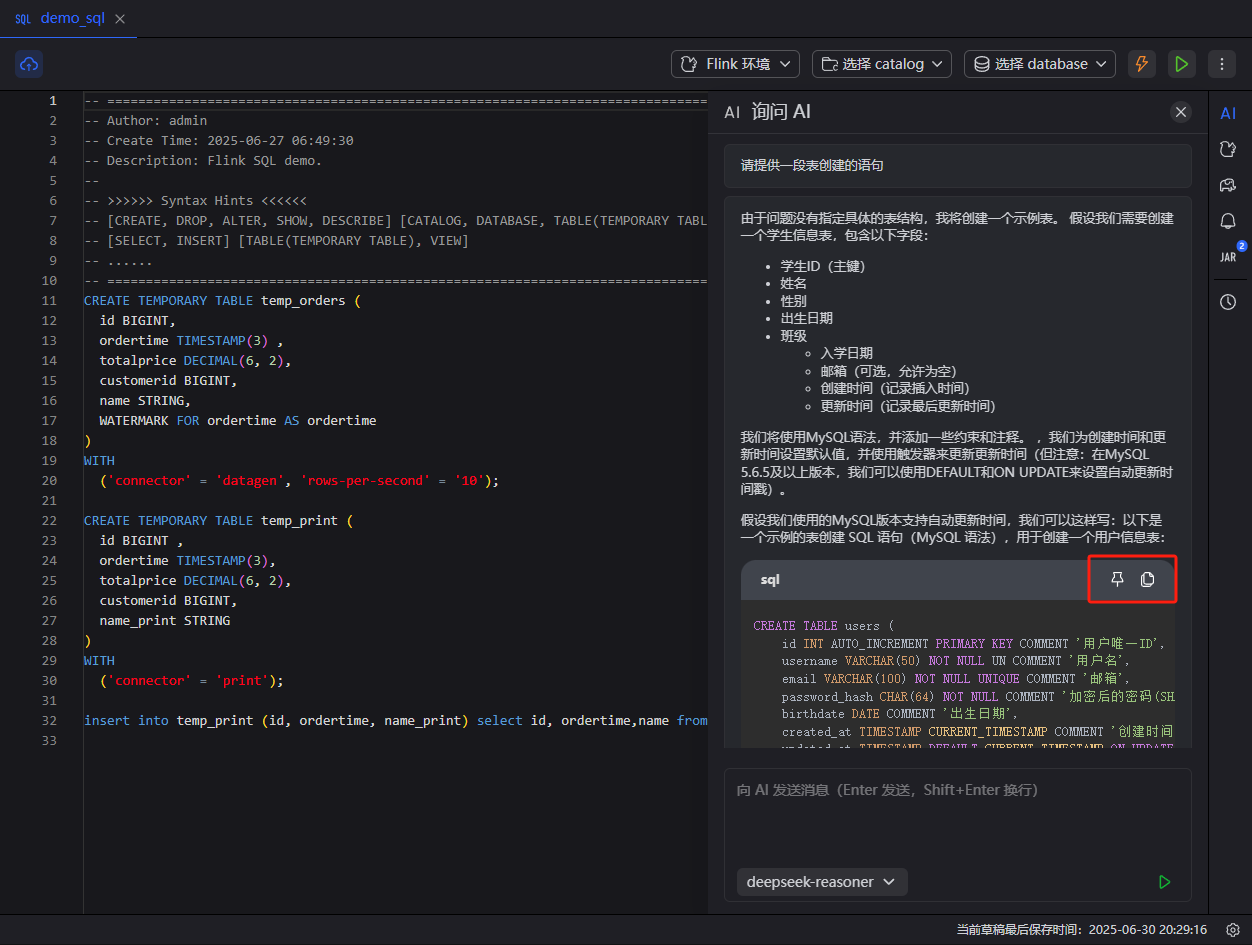Screen dimensions: 1252x945
Task: Expand the 选择 catalog dropdown
Action: [881, 64]
